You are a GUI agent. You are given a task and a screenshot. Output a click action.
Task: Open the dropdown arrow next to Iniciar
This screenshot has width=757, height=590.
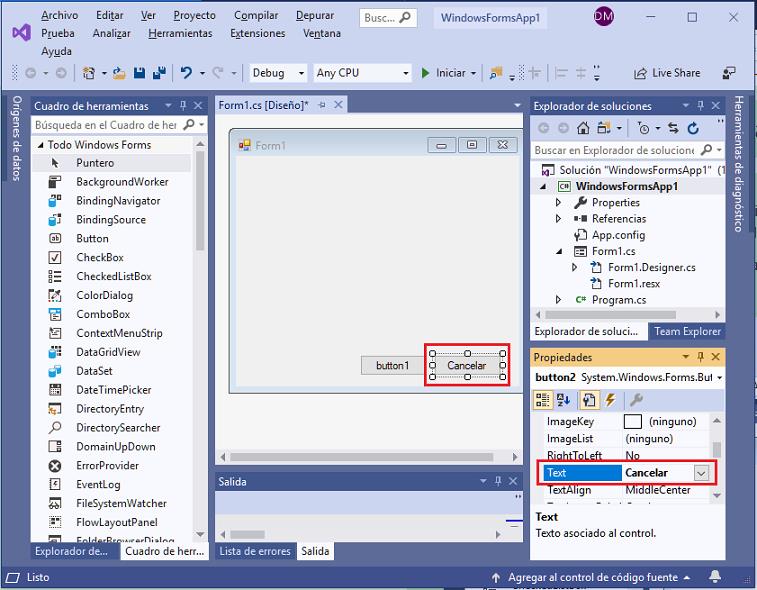click(x=473, y=73)
